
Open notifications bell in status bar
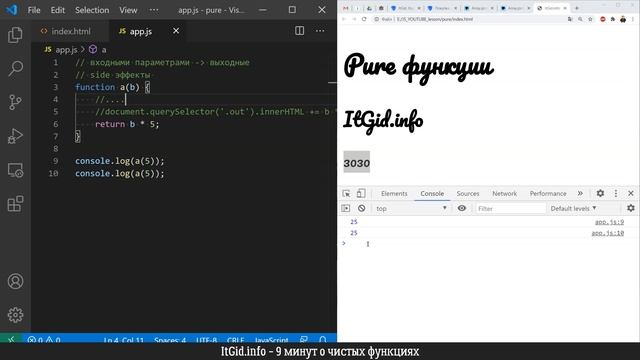point(323,340)
